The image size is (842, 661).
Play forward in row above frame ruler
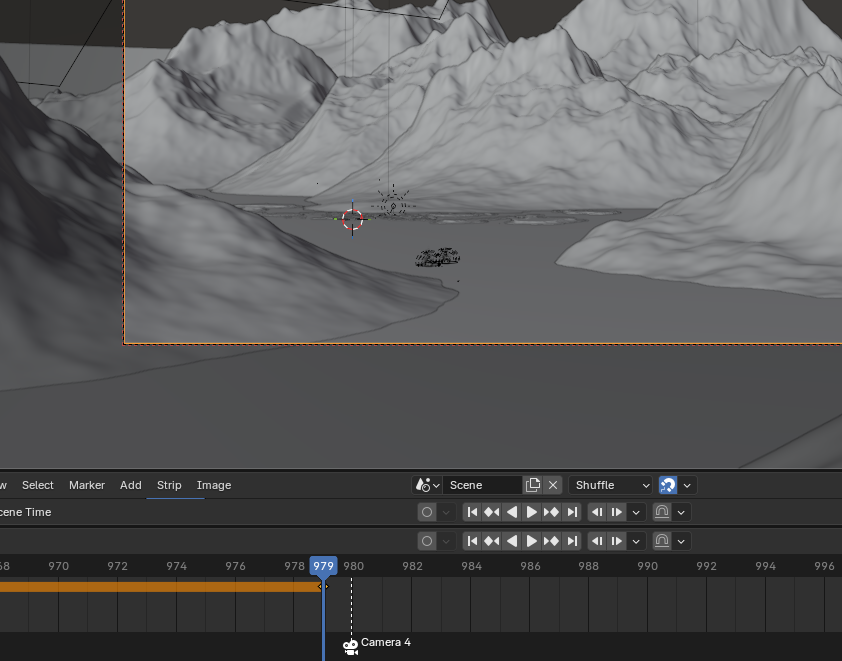point(532,541)
